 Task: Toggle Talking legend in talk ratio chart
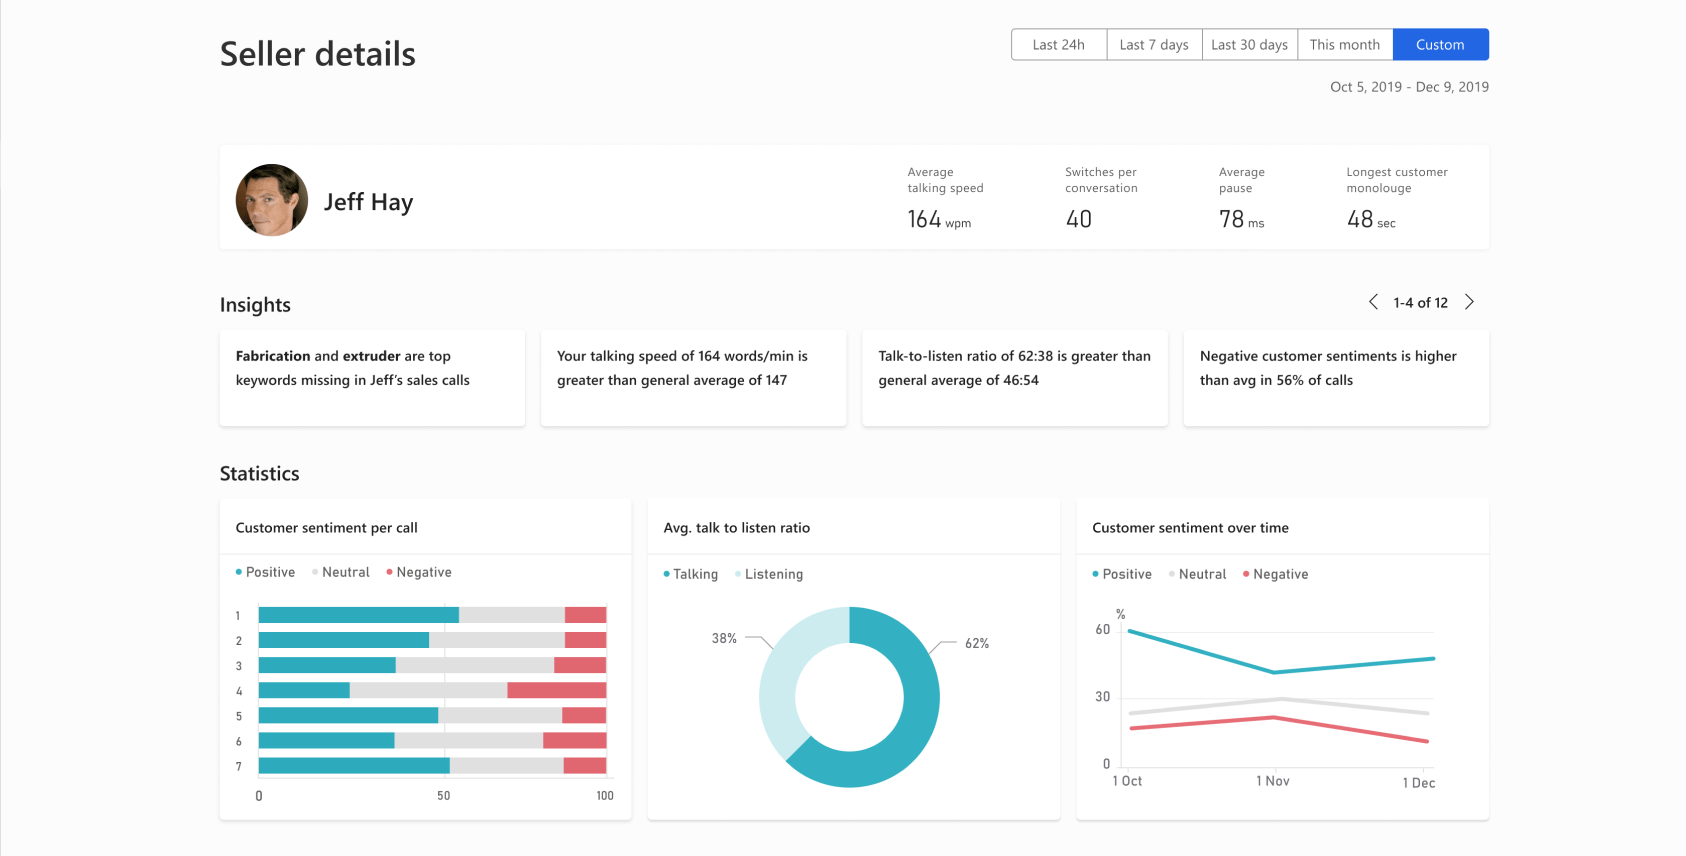[691, 574]
